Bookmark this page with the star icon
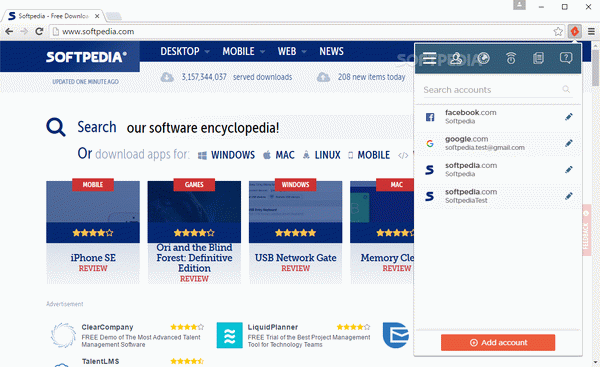 tap(558, 31)
